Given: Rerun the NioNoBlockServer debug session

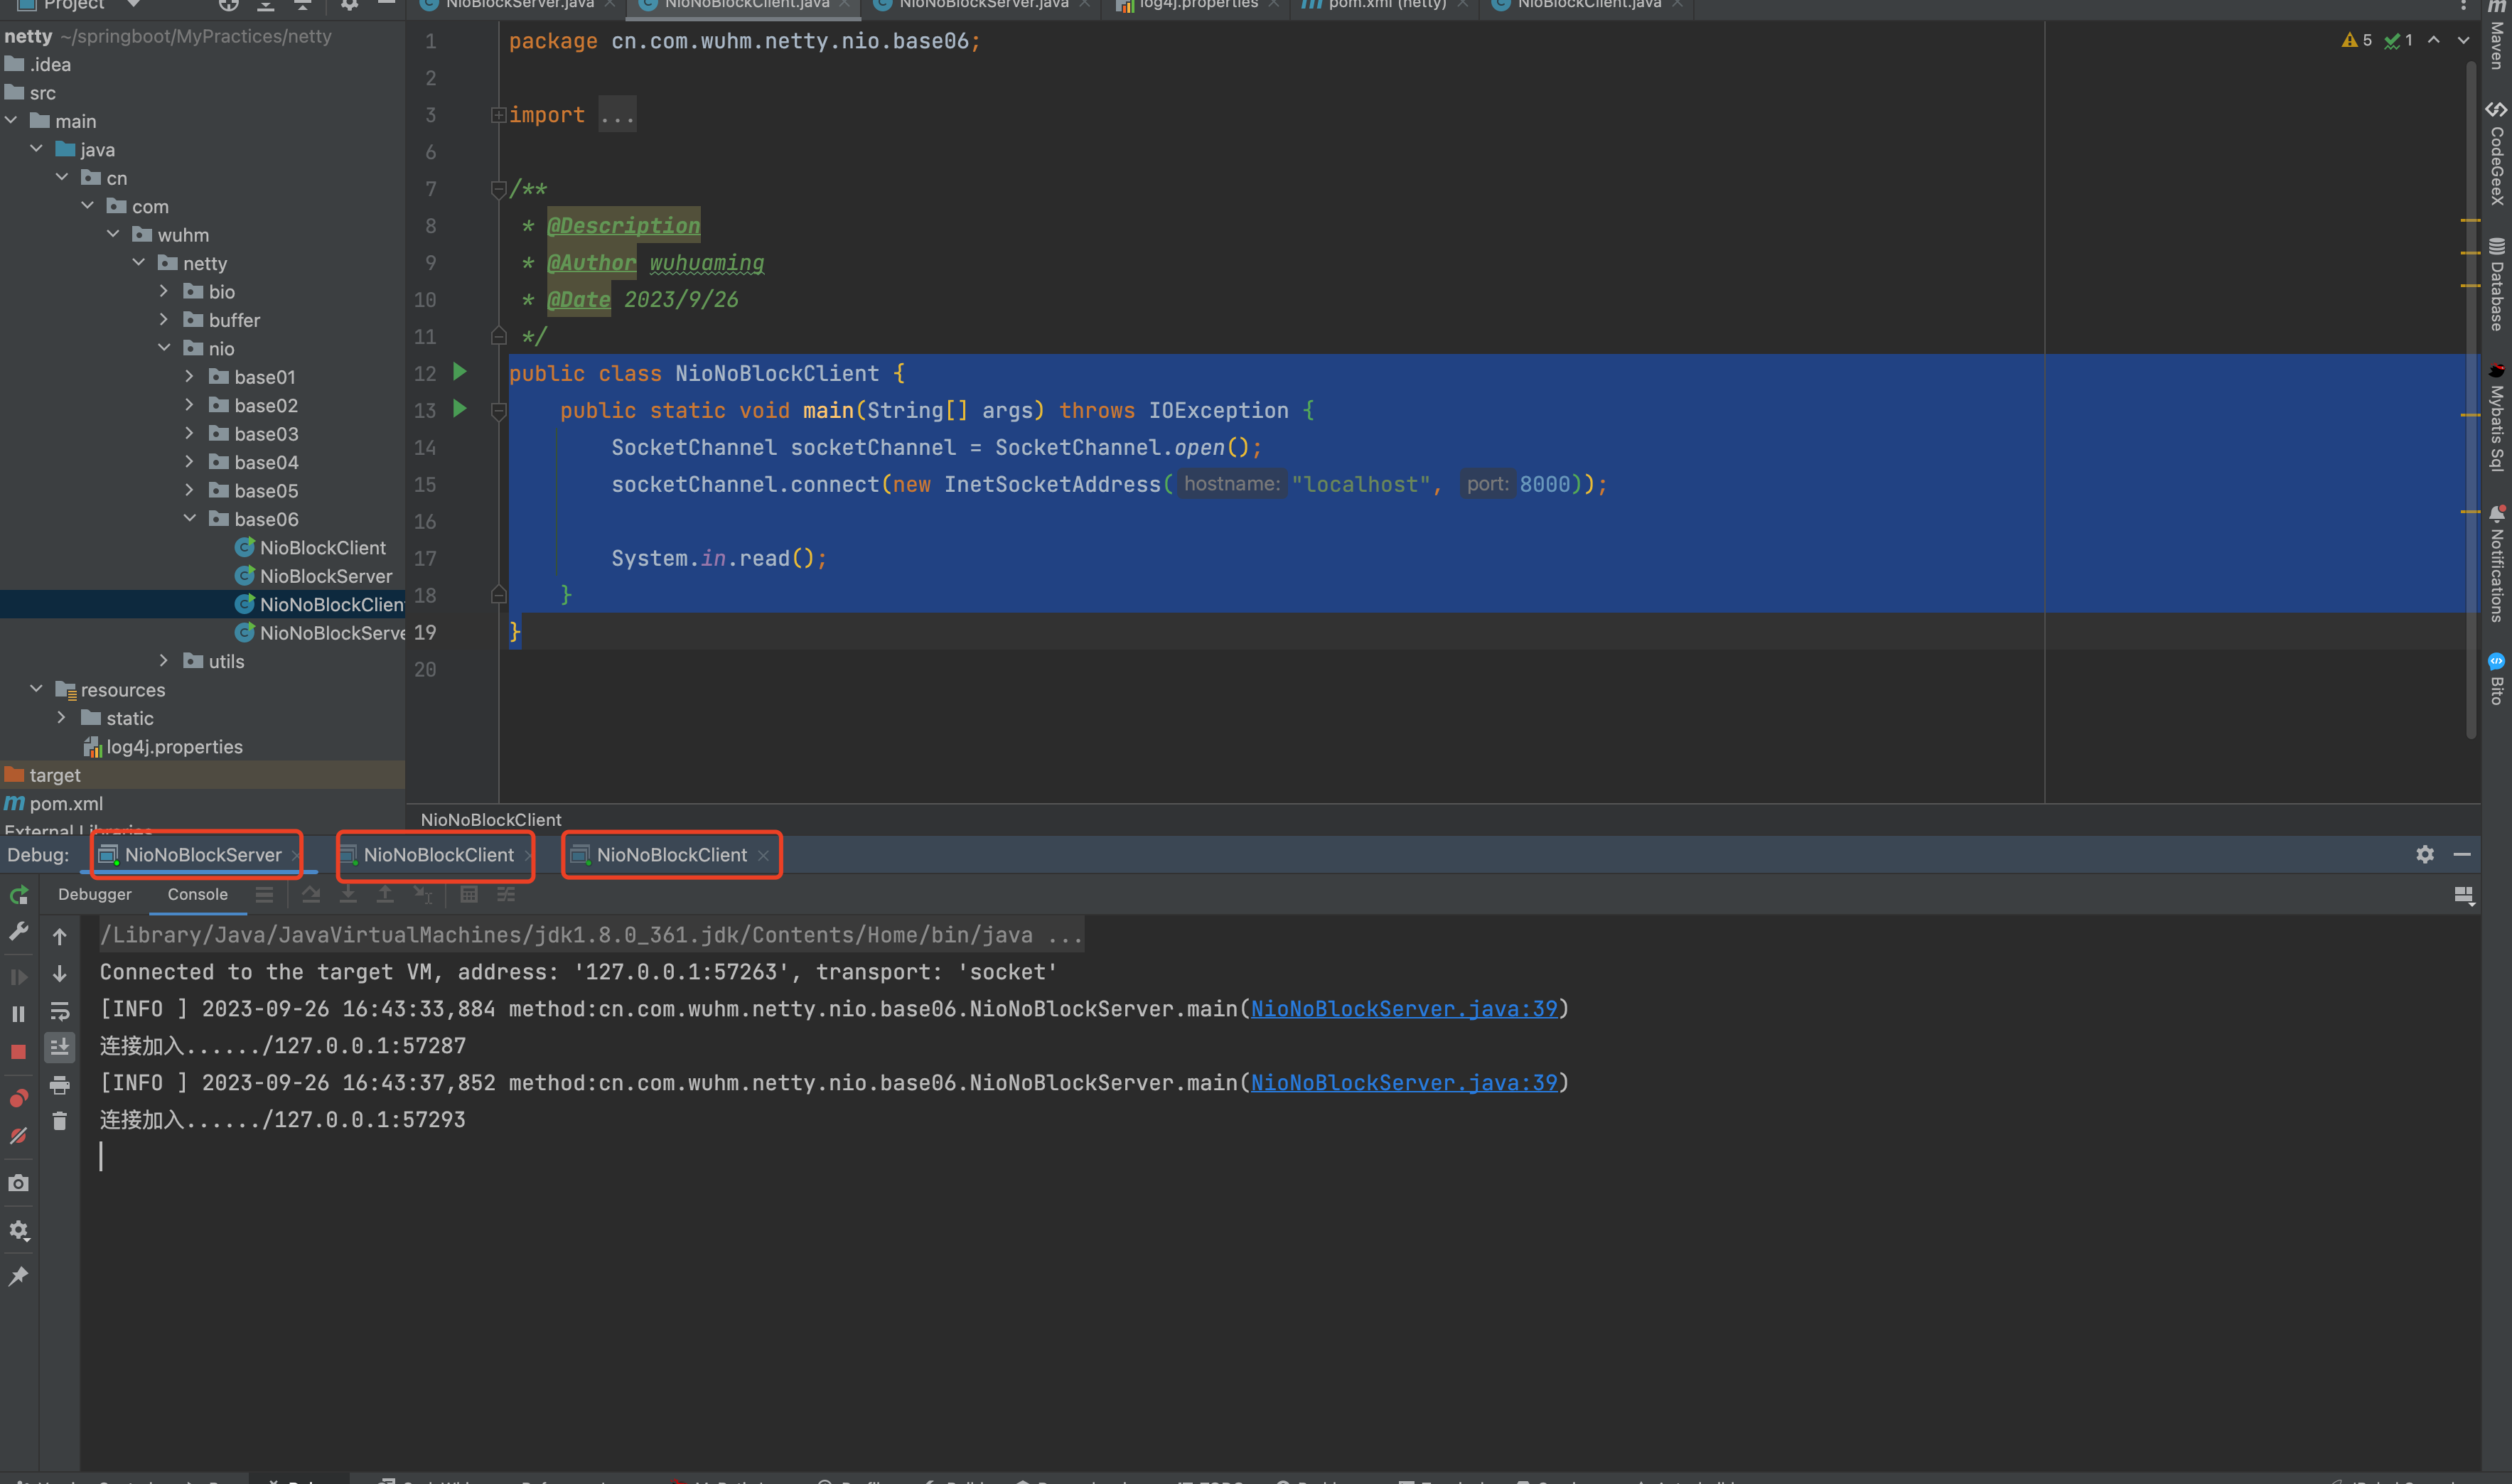Looking at the screenshot, I should (x=19, y=895).
